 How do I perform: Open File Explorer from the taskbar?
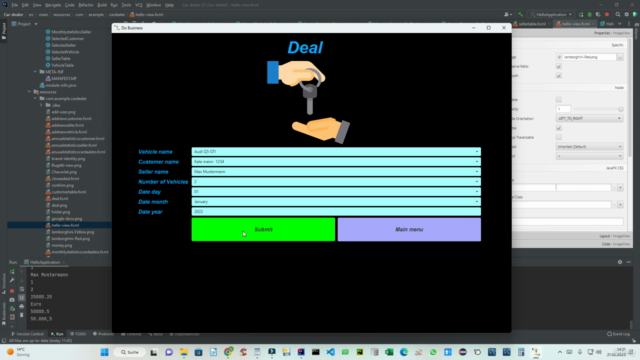[x=184, y=352]
